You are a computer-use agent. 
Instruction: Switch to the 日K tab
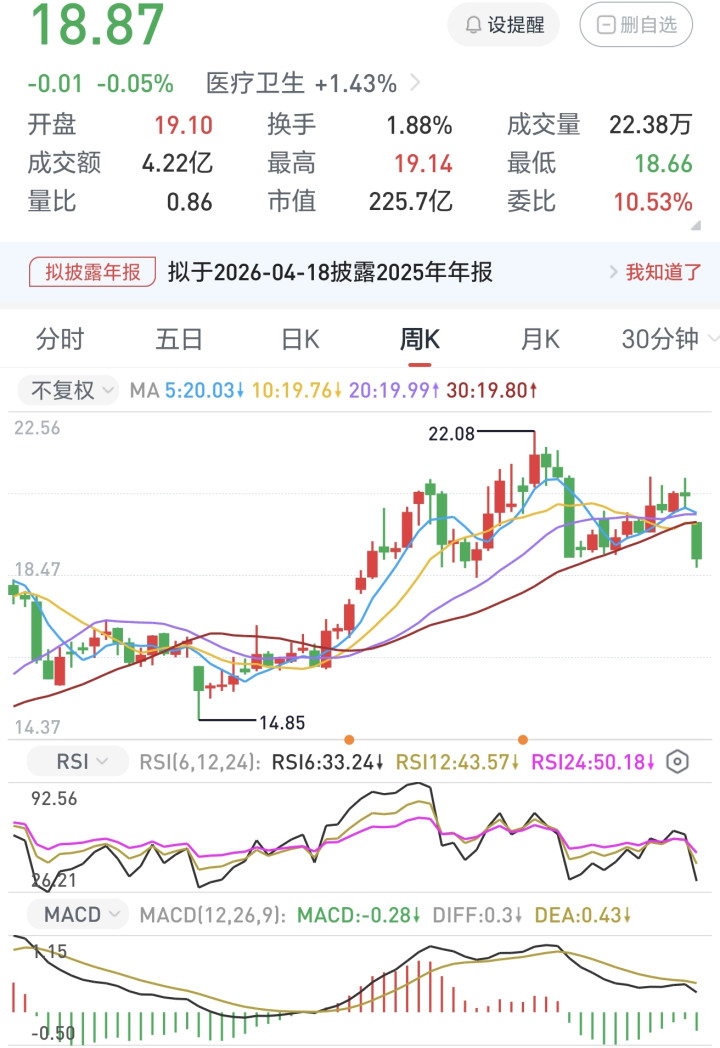tap(300, 339)
